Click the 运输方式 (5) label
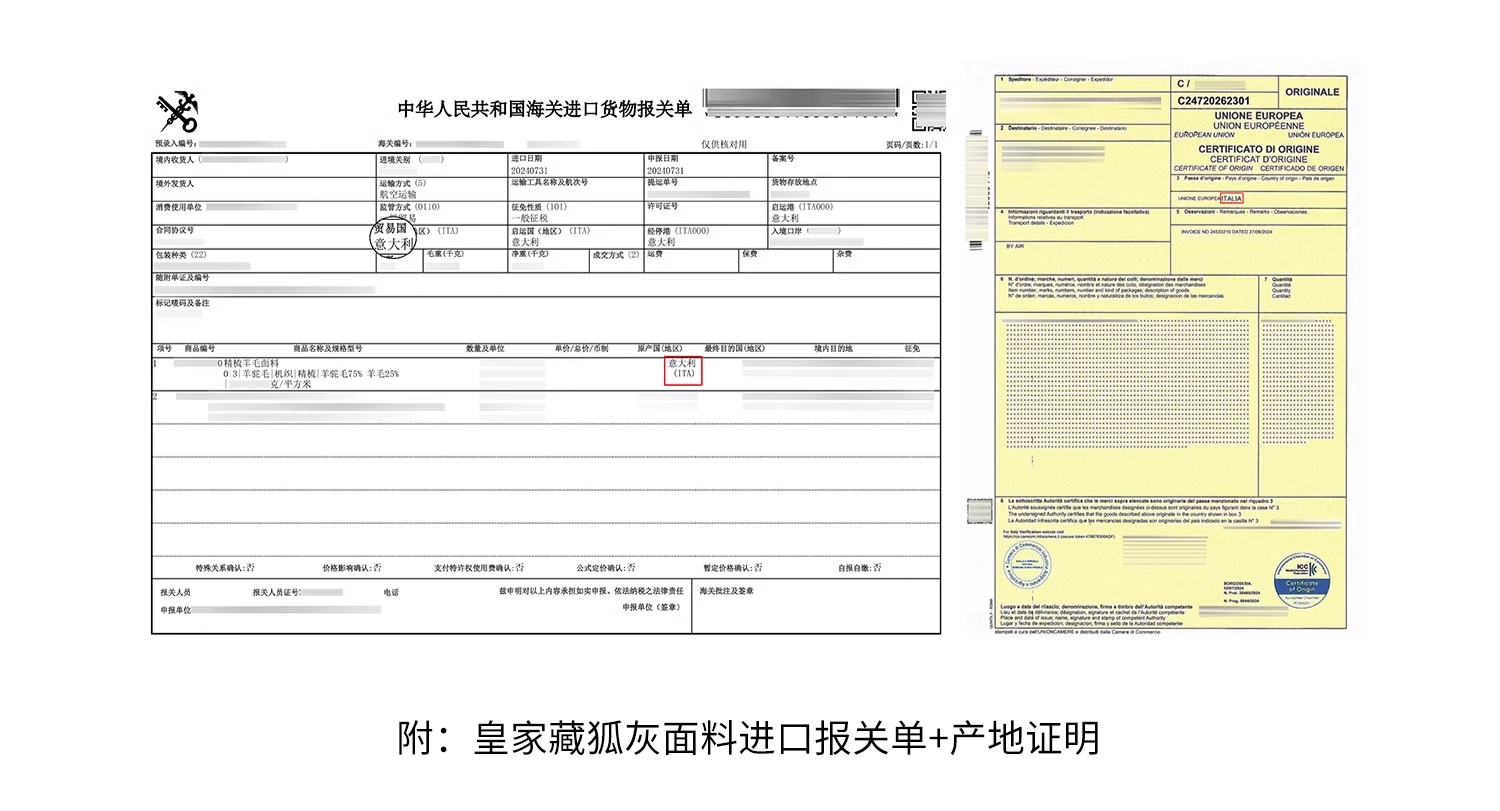The height and width of the screenshot is (811, 1500). [402, 183]
